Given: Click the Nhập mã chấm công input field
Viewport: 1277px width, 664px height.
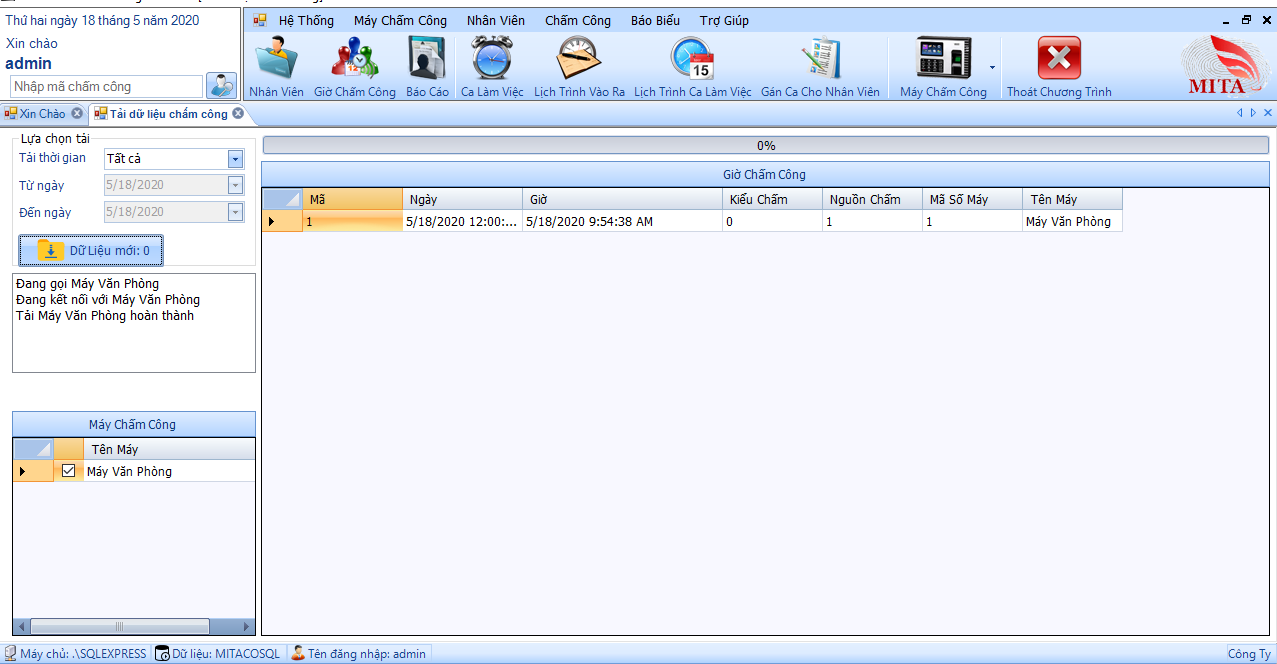Looking at the screenshot, I should 106,87.
